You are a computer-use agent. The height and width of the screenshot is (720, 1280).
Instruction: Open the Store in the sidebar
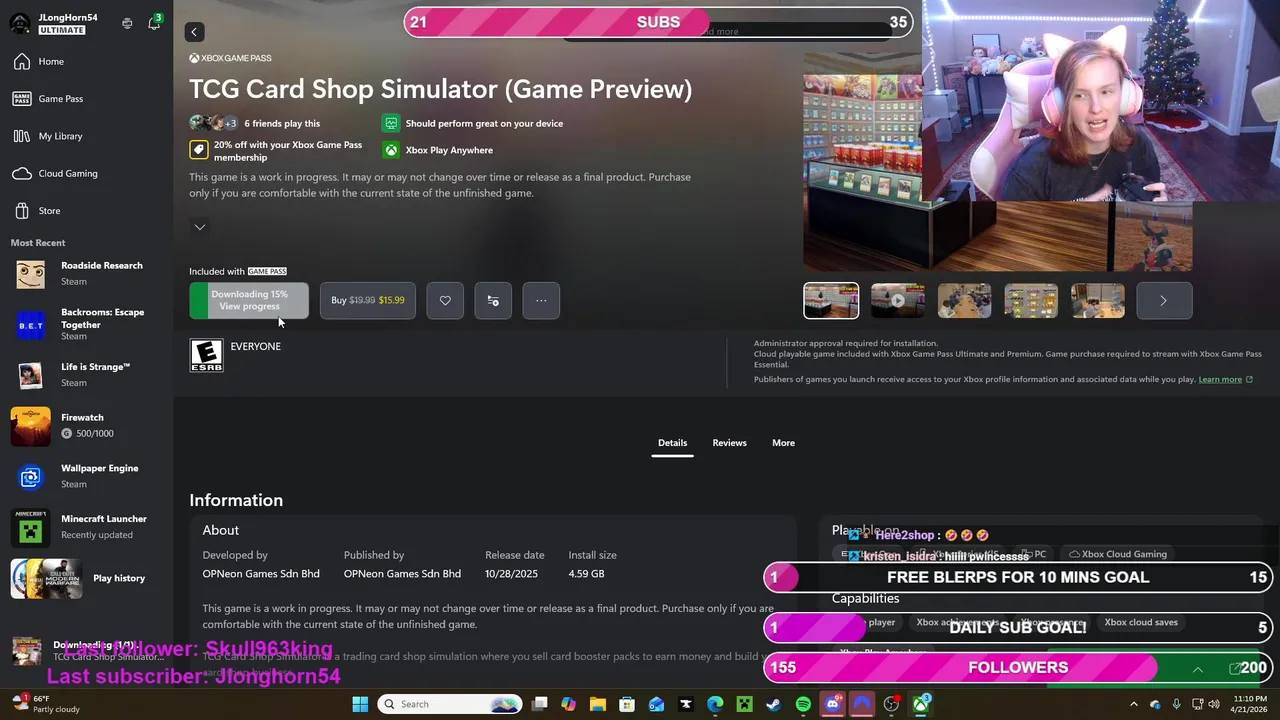(86, 211)
